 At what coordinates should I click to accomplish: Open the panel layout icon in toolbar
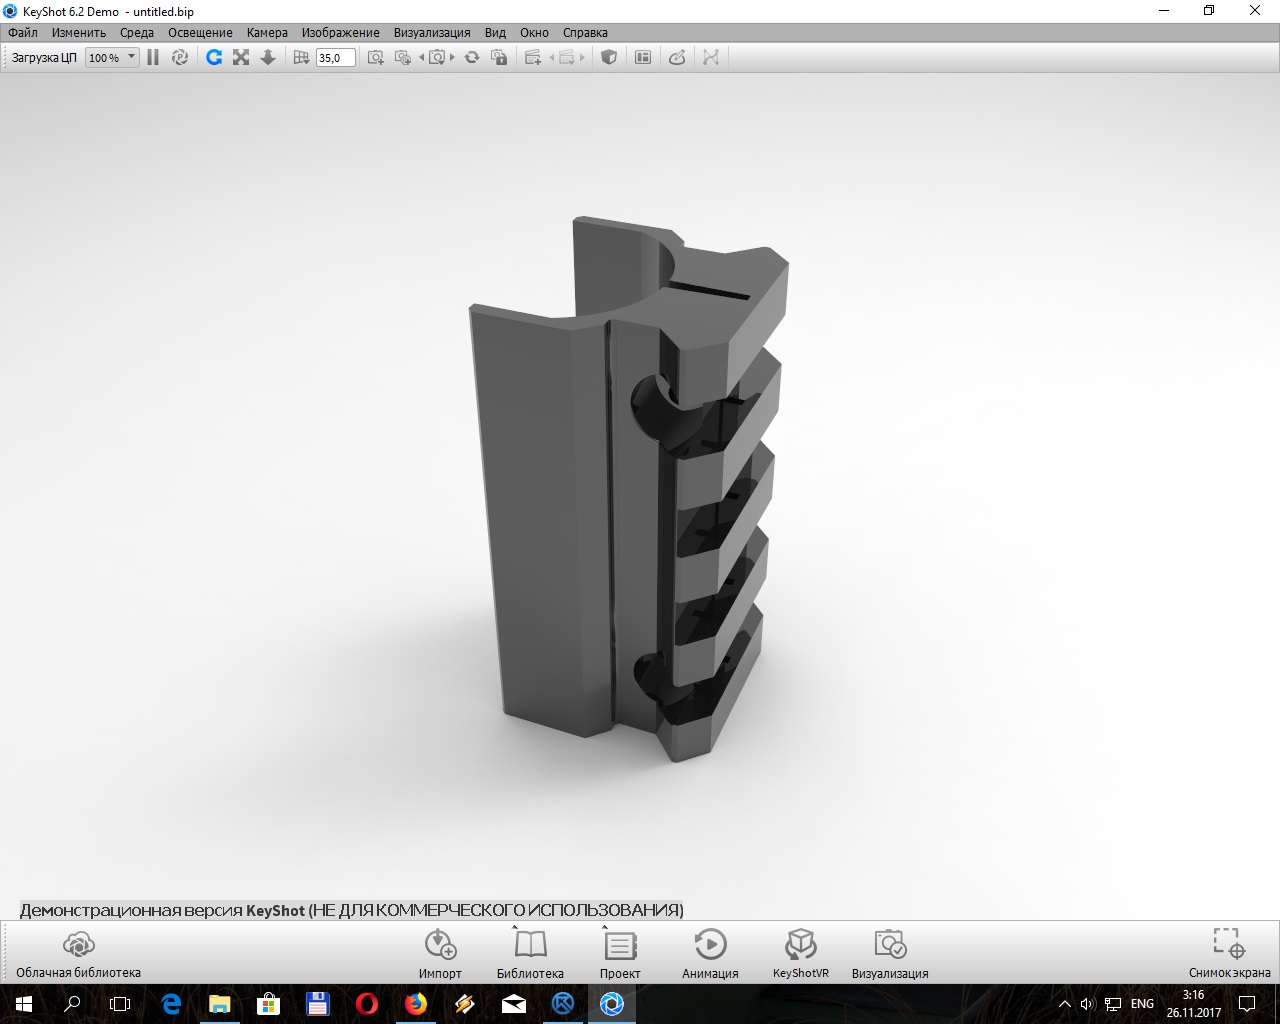pyautogui.click(x=643, y=58)
